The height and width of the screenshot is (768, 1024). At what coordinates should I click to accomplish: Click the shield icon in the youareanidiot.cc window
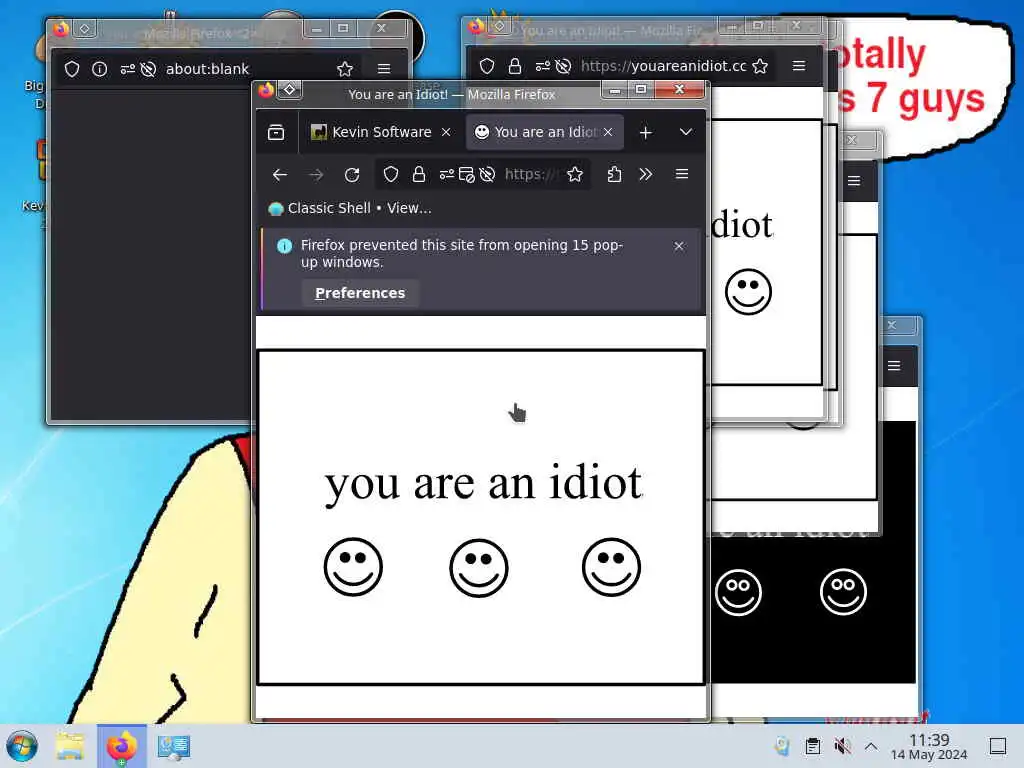point(487,66)
